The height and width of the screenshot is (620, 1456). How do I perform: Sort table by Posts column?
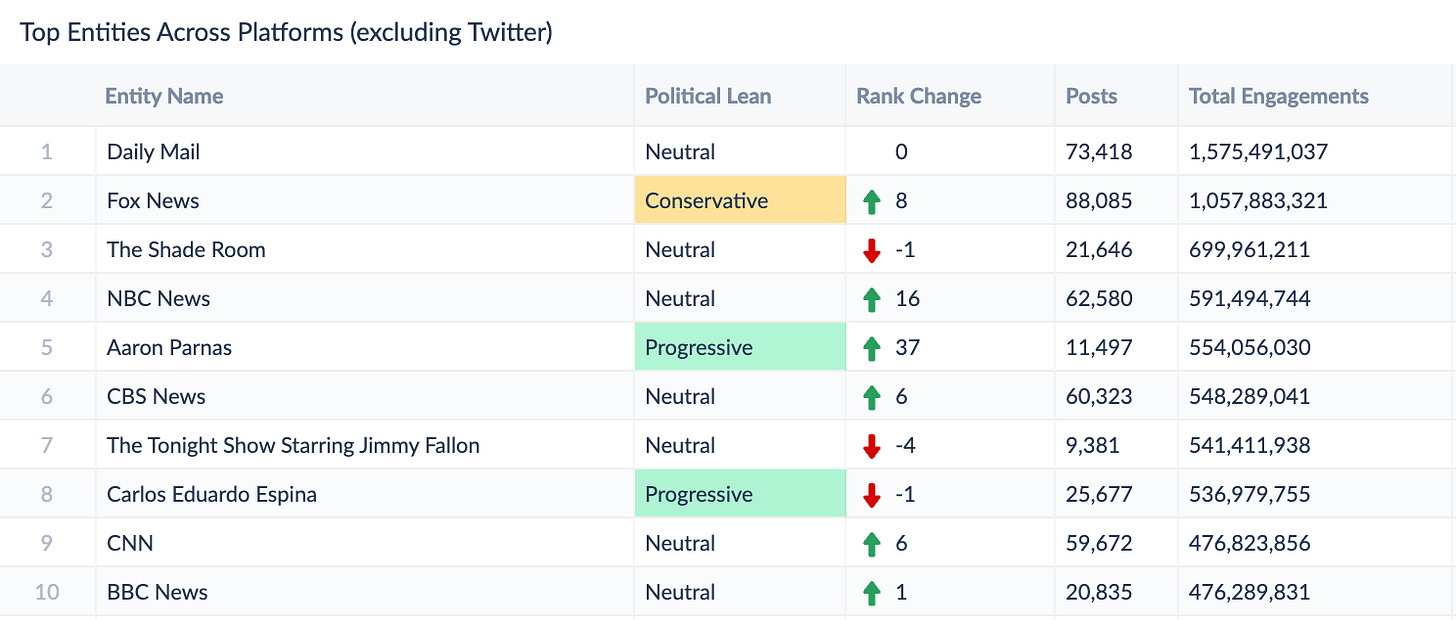coord(1091,96)
